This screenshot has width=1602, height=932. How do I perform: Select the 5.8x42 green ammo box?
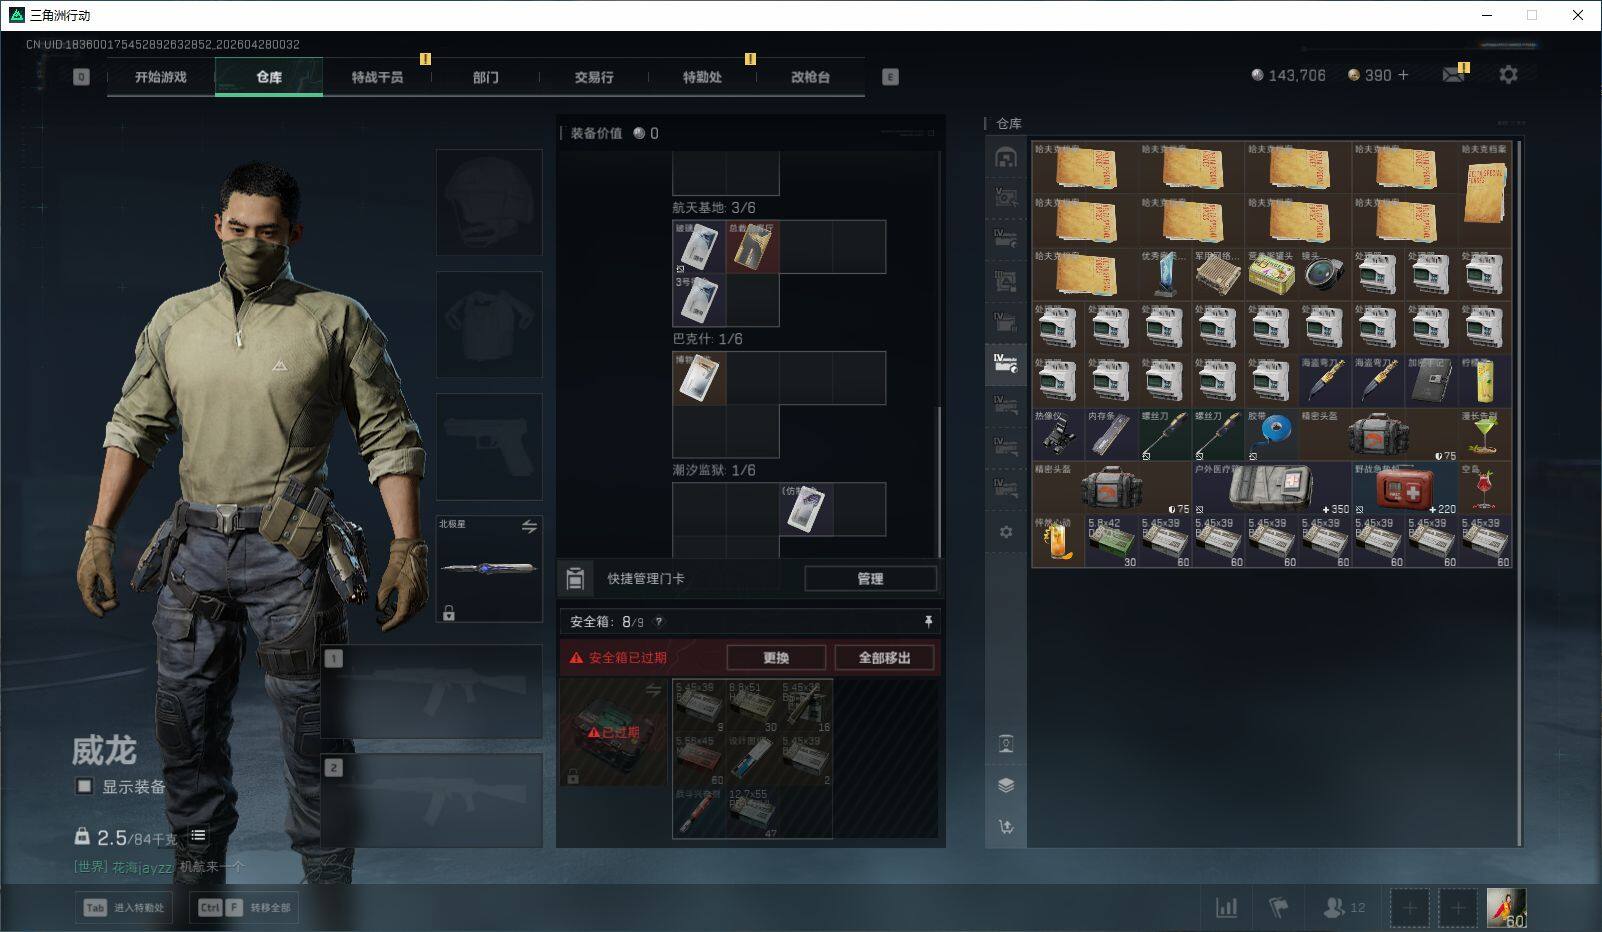pyautogui.click(x=1111, y=541)
